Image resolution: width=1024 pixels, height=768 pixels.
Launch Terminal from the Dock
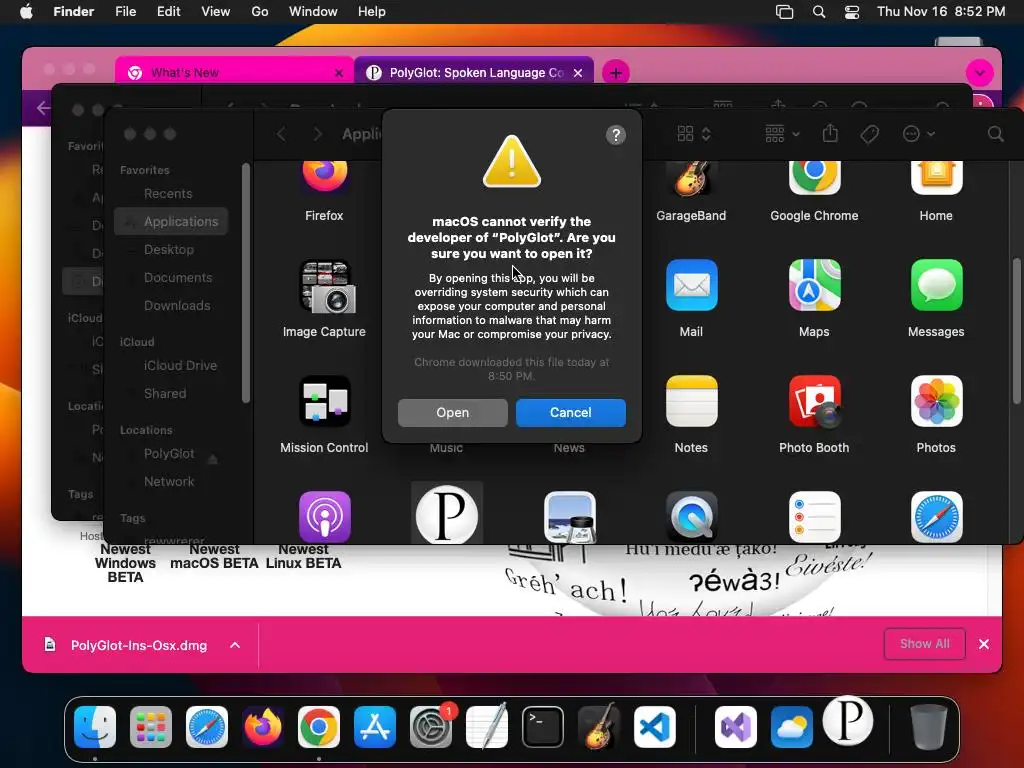[x=543, y=727]
